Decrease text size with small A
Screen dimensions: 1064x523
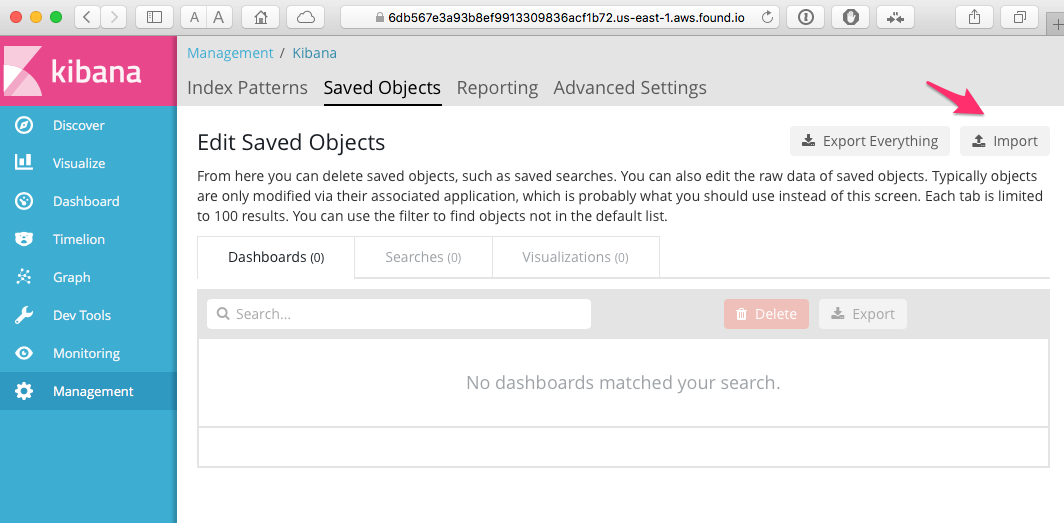(195, 18)
